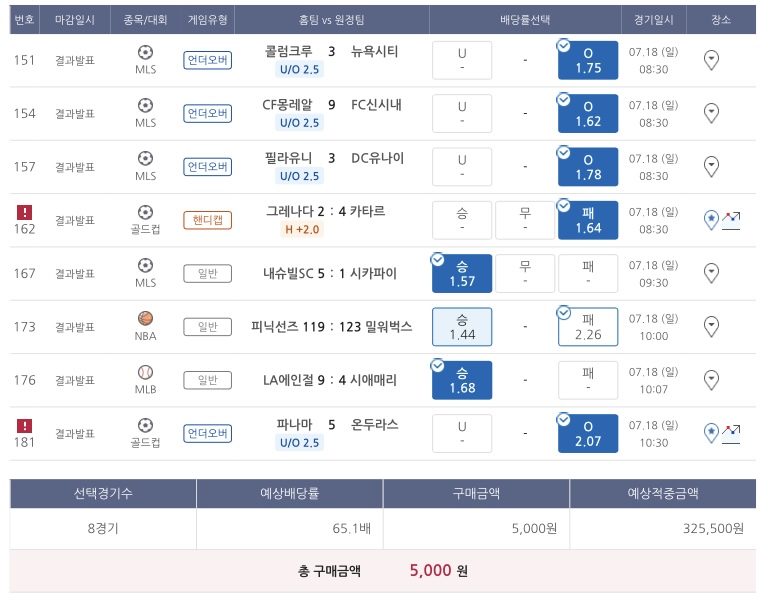Click the starred venue pin for match 181

(711, 433)
